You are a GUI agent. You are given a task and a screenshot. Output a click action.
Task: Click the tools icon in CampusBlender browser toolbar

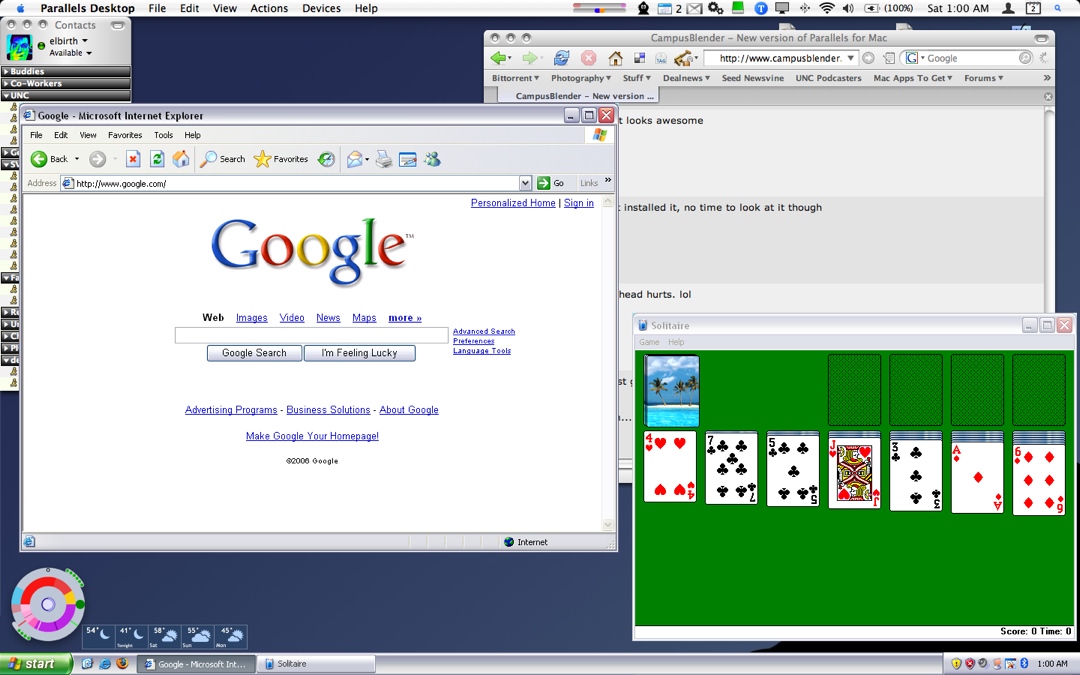pyautogui.click(x=684, y=58)
